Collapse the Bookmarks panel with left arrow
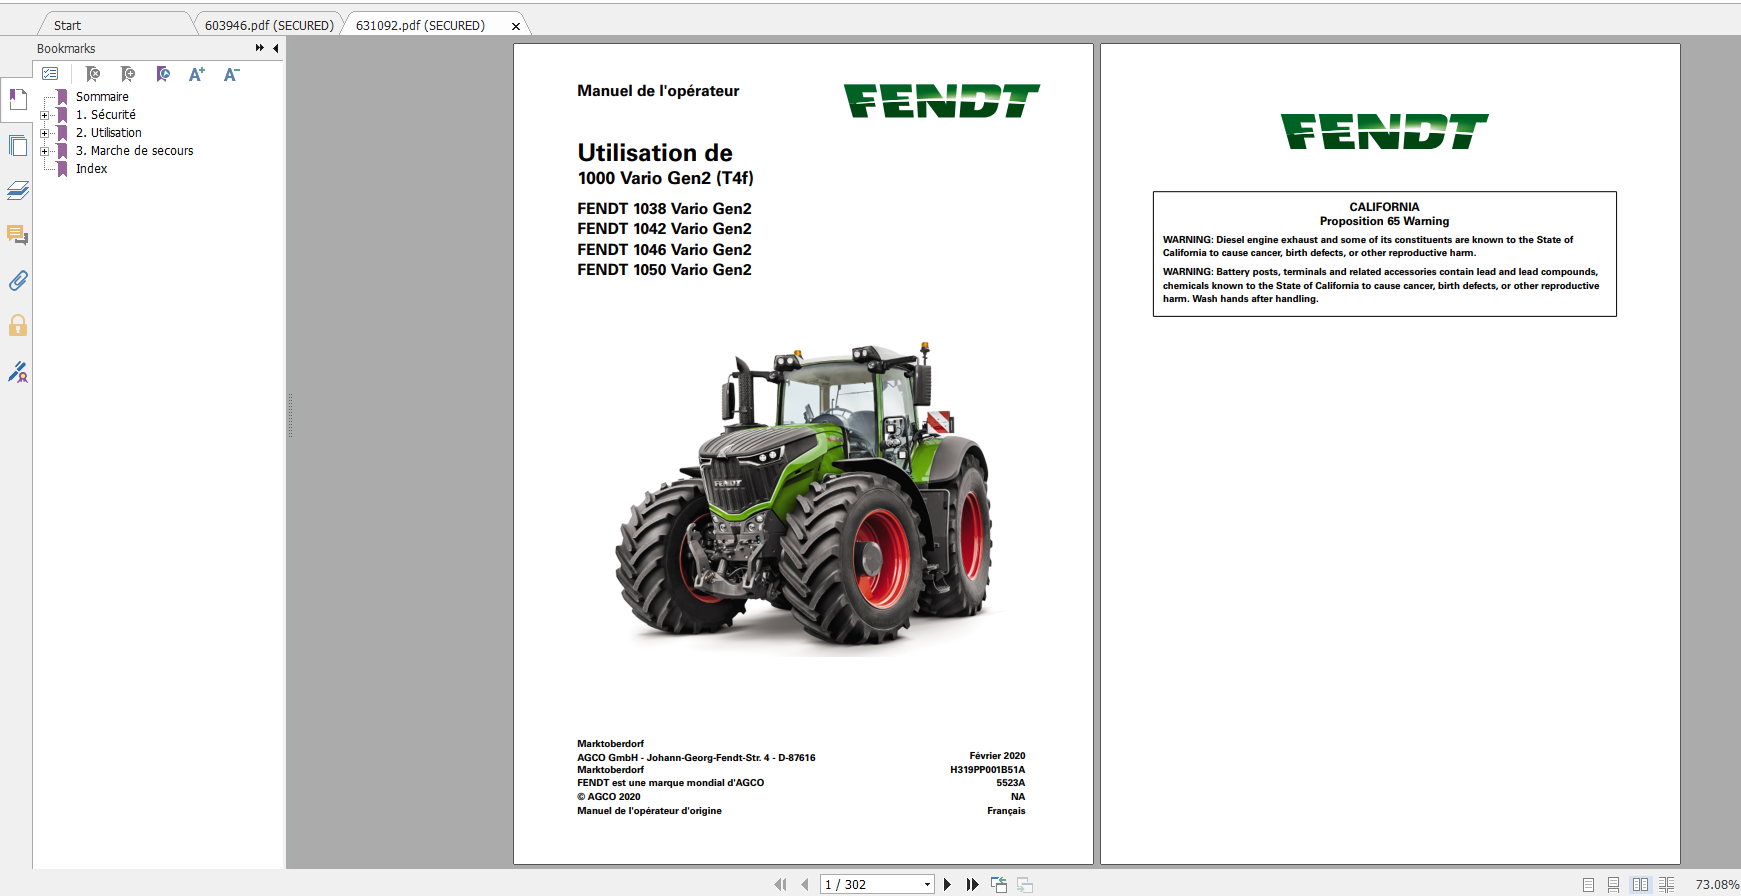 (276, 48)
